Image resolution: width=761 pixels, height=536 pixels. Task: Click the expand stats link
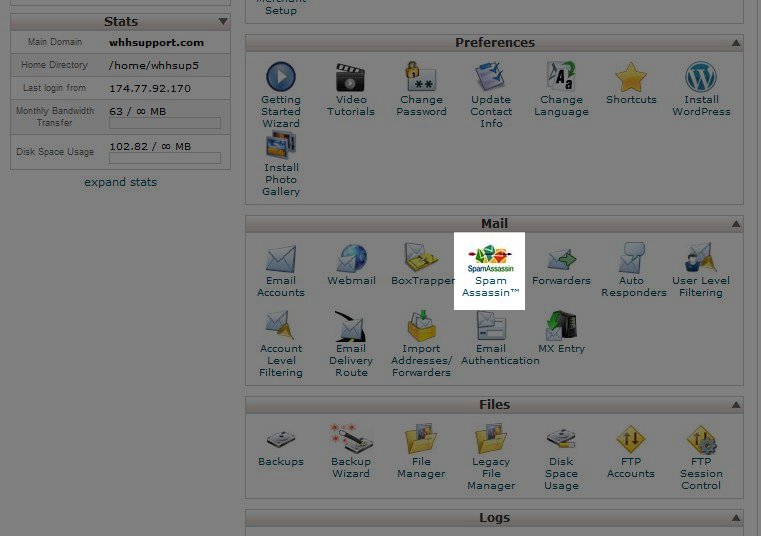tap(120, 182)
